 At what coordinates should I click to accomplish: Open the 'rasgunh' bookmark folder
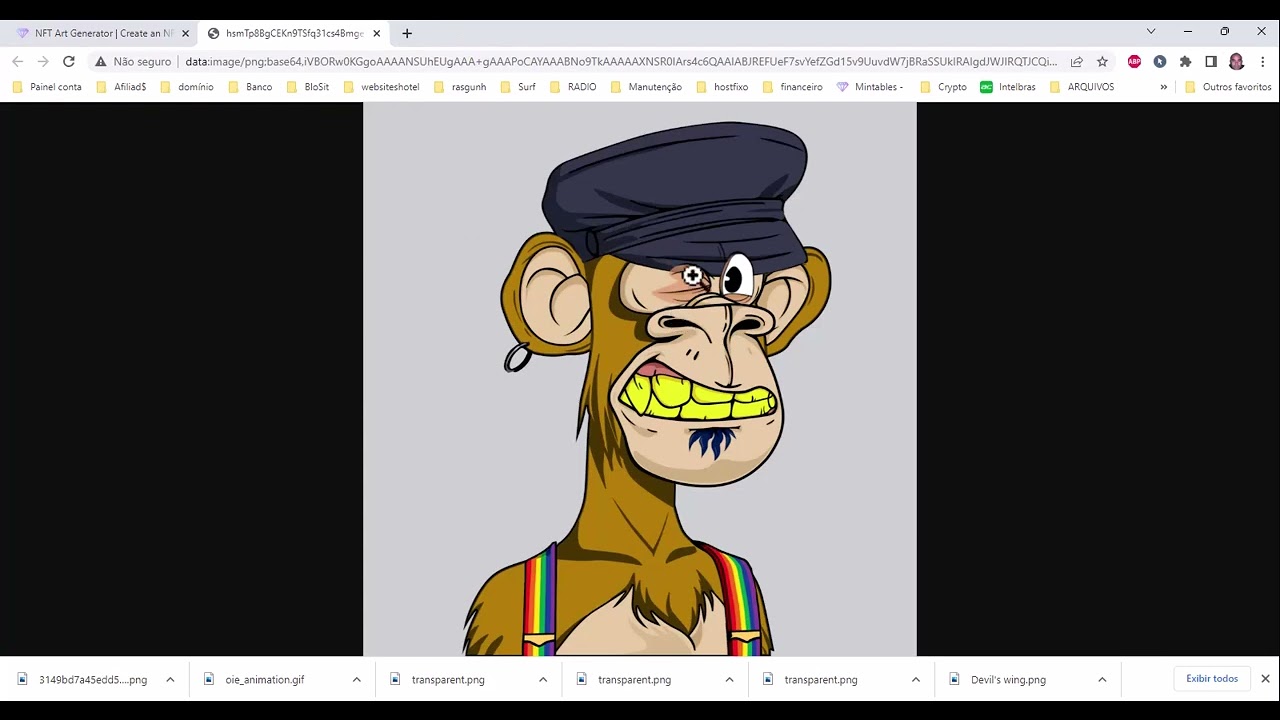(x=460, y=87)
